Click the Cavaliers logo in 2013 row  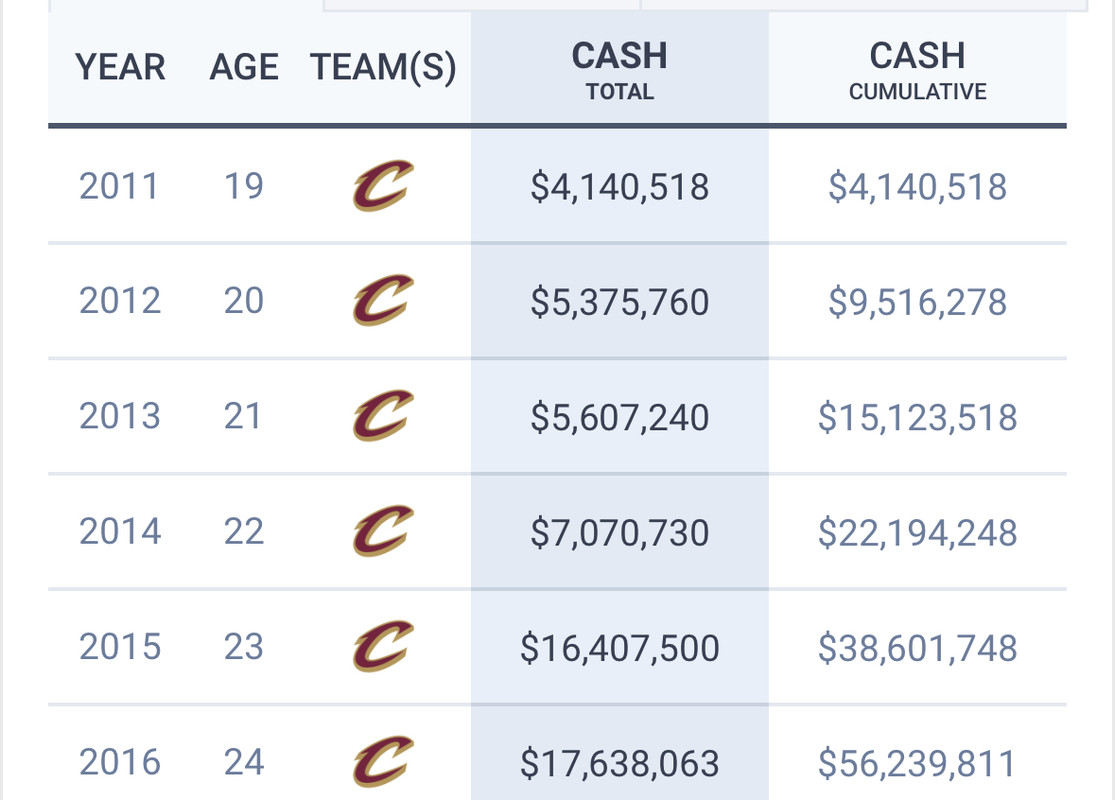pos(383,416)
